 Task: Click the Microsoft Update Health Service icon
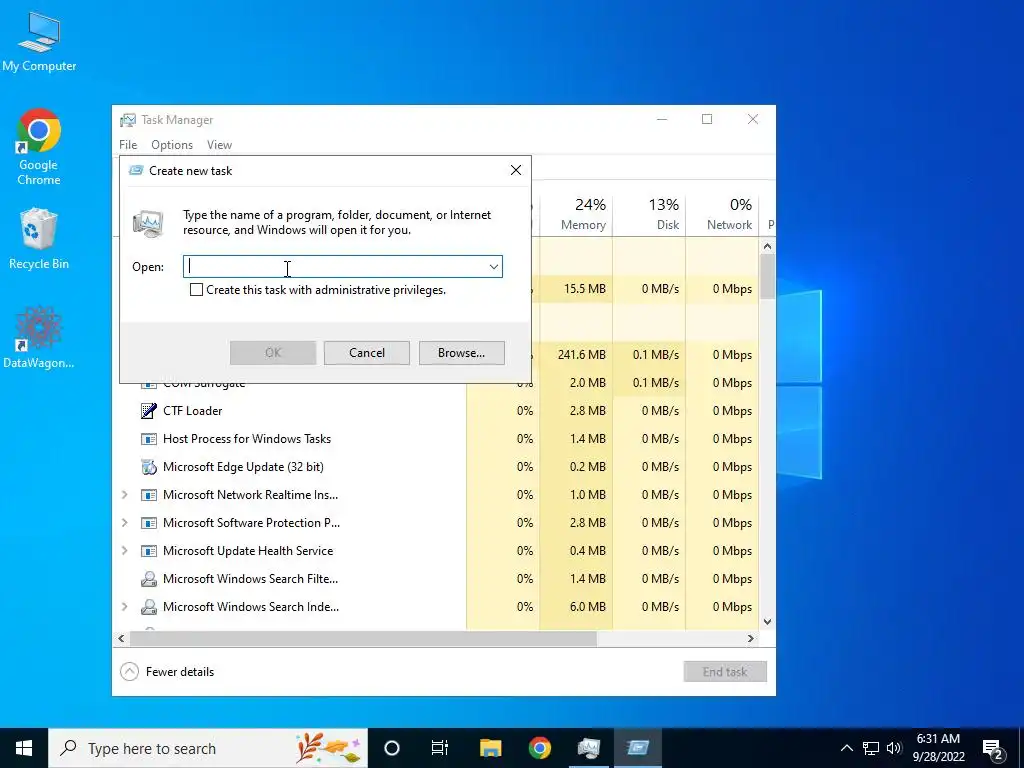[149, 551]
